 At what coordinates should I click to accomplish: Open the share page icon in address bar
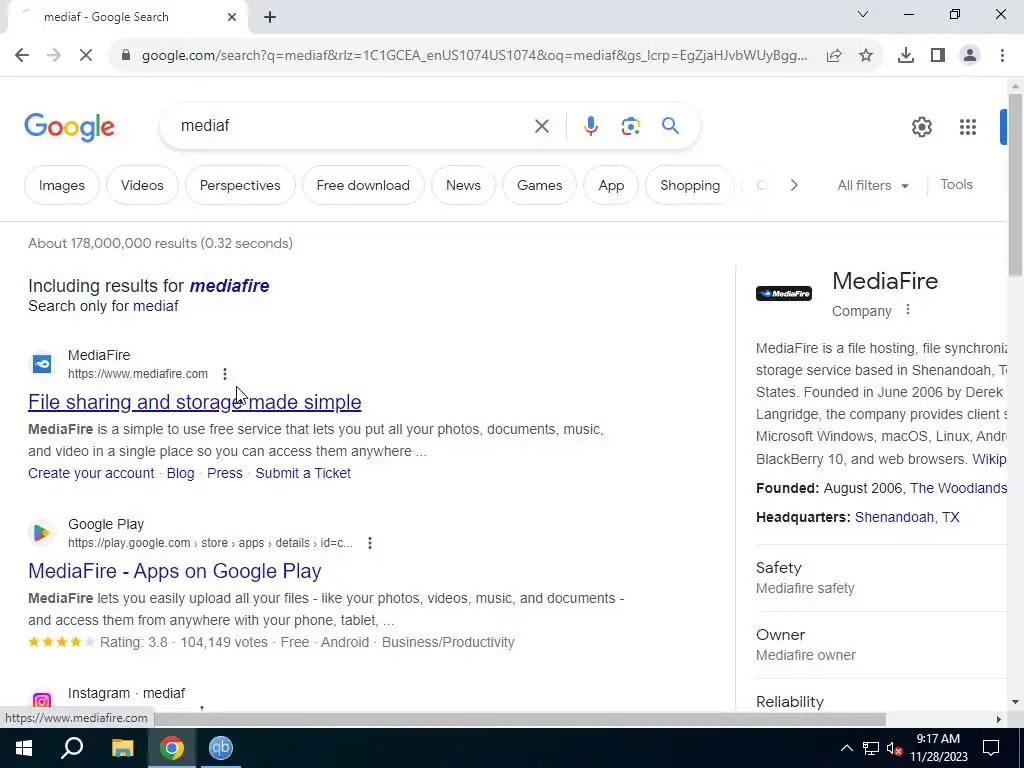[834, 56]
